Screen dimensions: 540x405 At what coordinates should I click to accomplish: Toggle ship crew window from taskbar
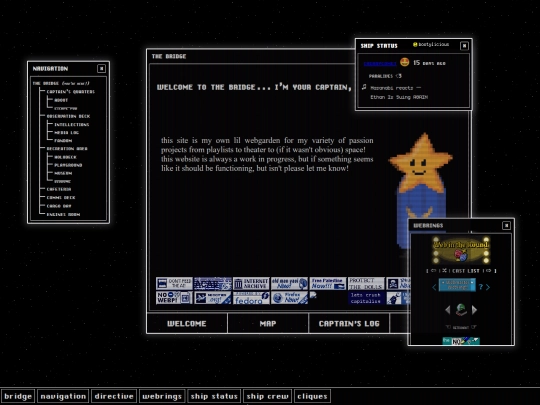click(268, 396)
